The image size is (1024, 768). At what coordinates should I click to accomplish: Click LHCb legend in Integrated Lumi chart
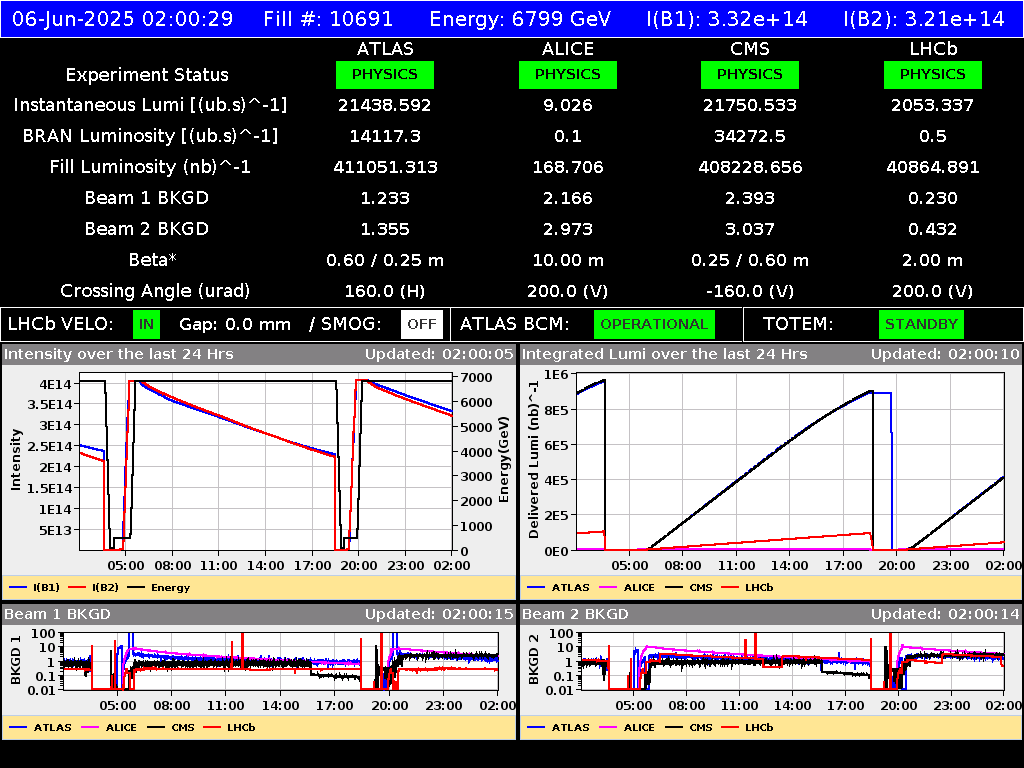(747, 588)
